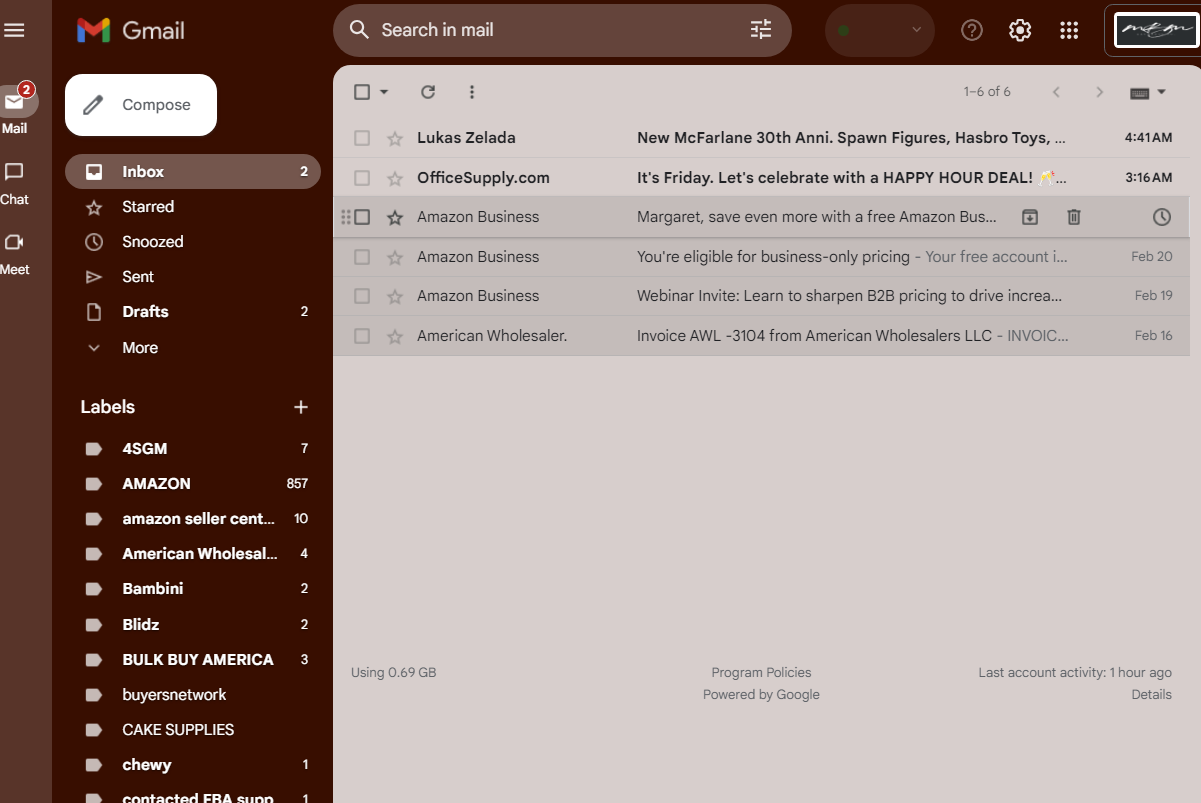
Task: Open the Sent folder
Action: tap(193, 277)
